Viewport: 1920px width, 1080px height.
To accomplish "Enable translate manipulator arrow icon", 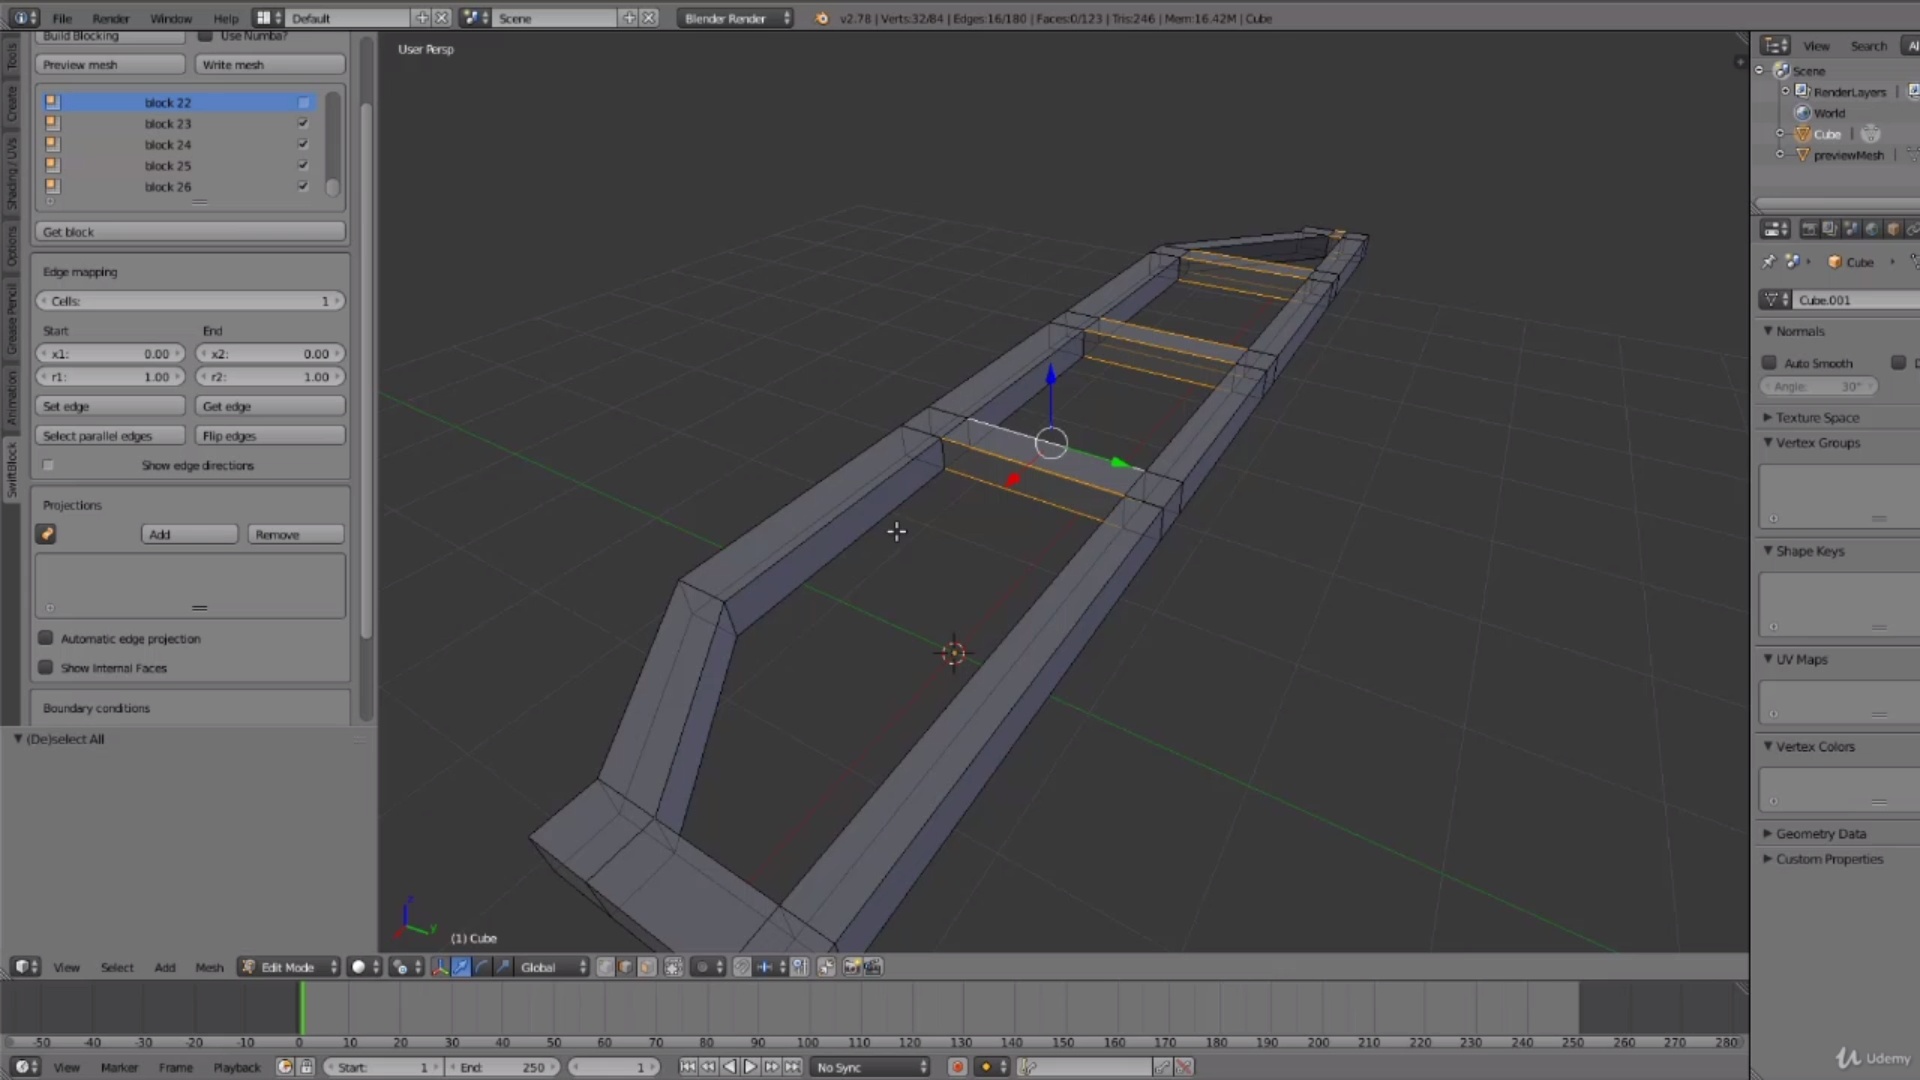I will click(460, 967).
